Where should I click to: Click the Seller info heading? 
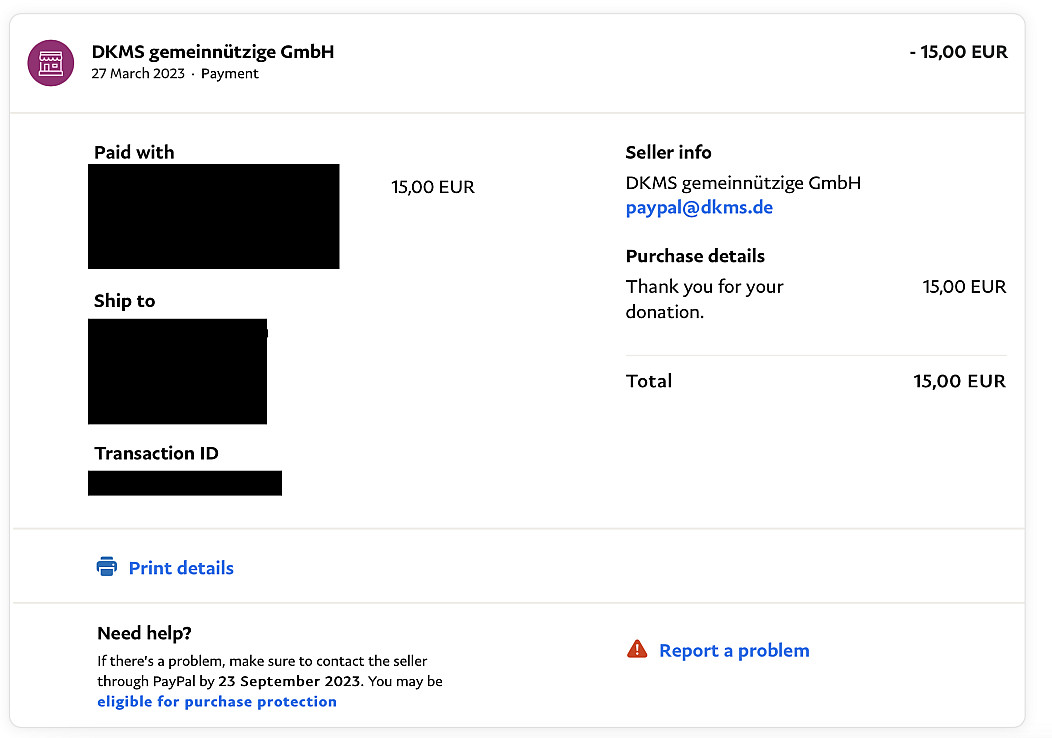669,153
